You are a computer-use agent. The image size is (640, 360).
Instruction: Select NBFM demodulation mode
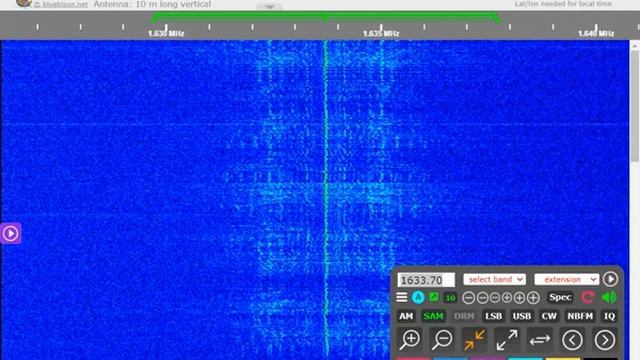coord(580,316)
